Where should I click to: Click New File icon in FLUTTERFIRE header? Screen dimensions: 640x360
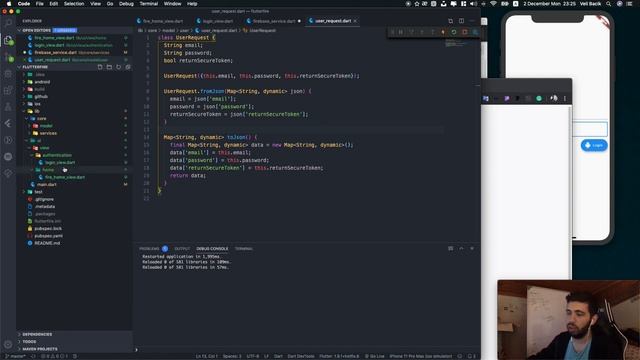point(100,67)
